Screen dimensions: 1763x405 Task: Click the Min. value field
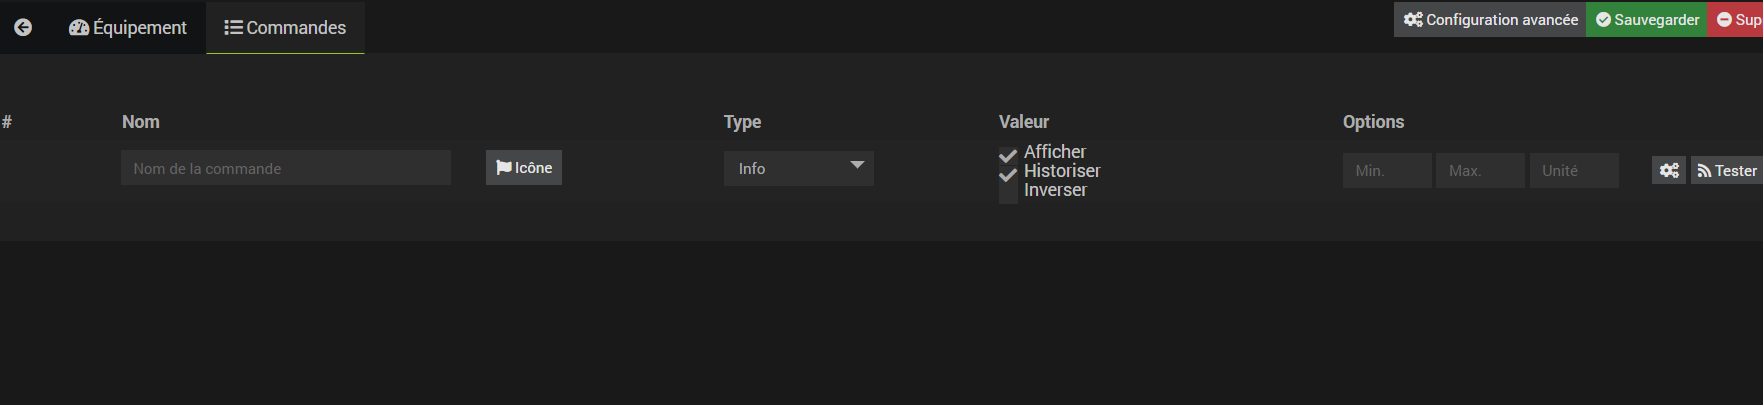1387,171
